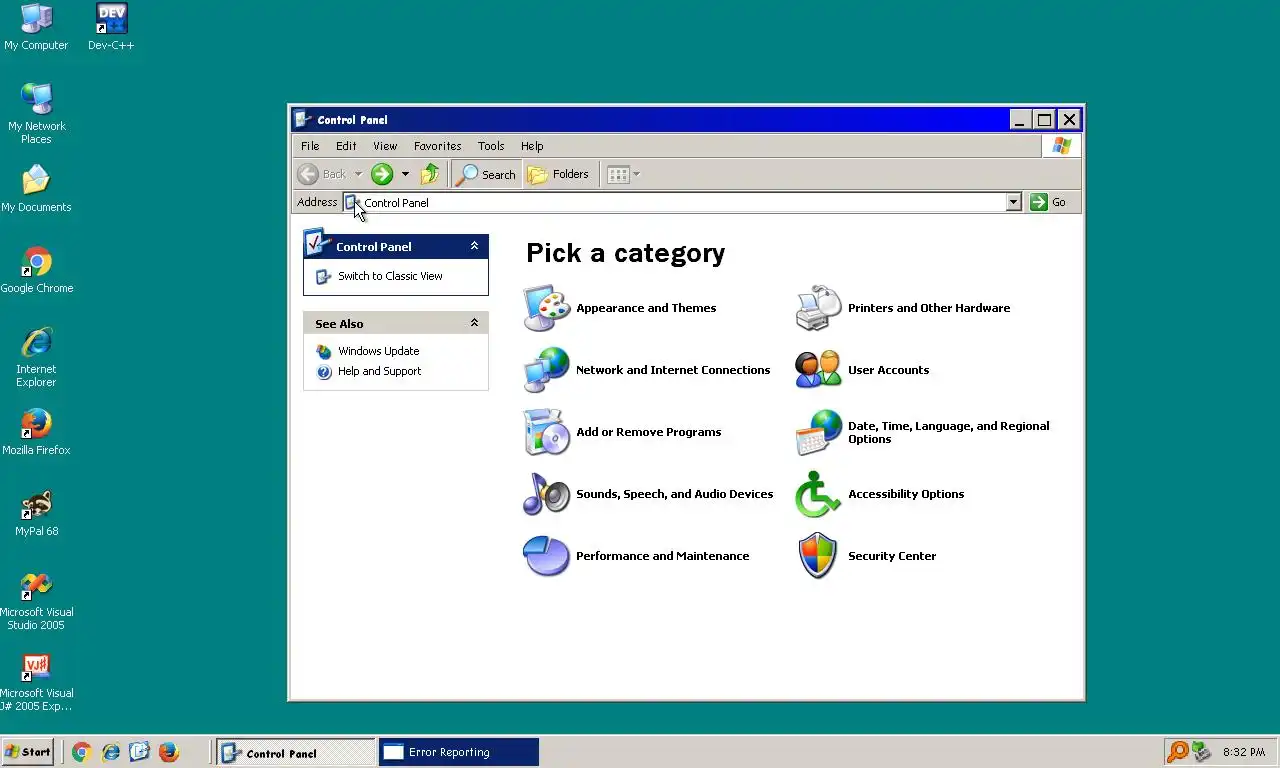
Task: Click the Pick a category heading
Action: (x=626, y=253)
